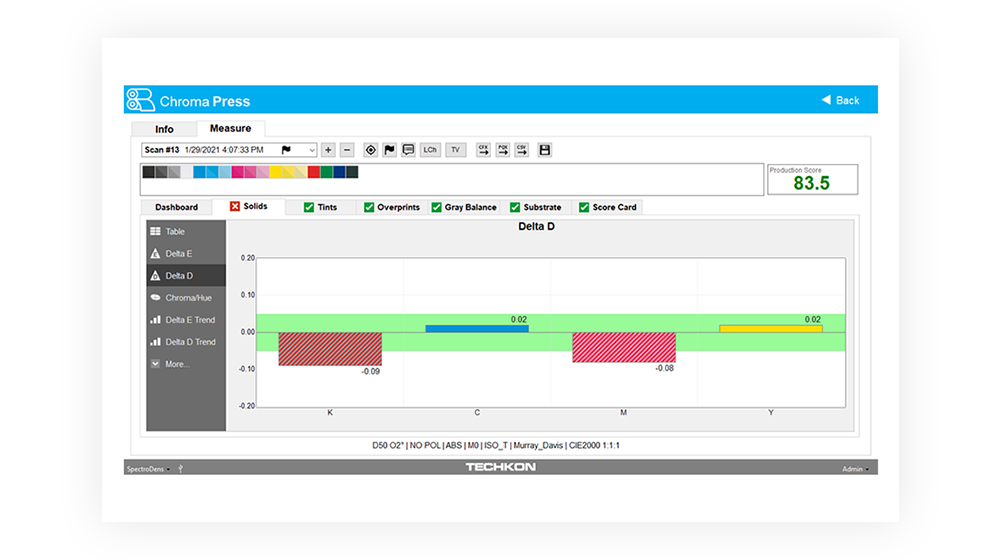Switch to the Info tab
Screen dimensions: 1000x560
tap(164, 129)
